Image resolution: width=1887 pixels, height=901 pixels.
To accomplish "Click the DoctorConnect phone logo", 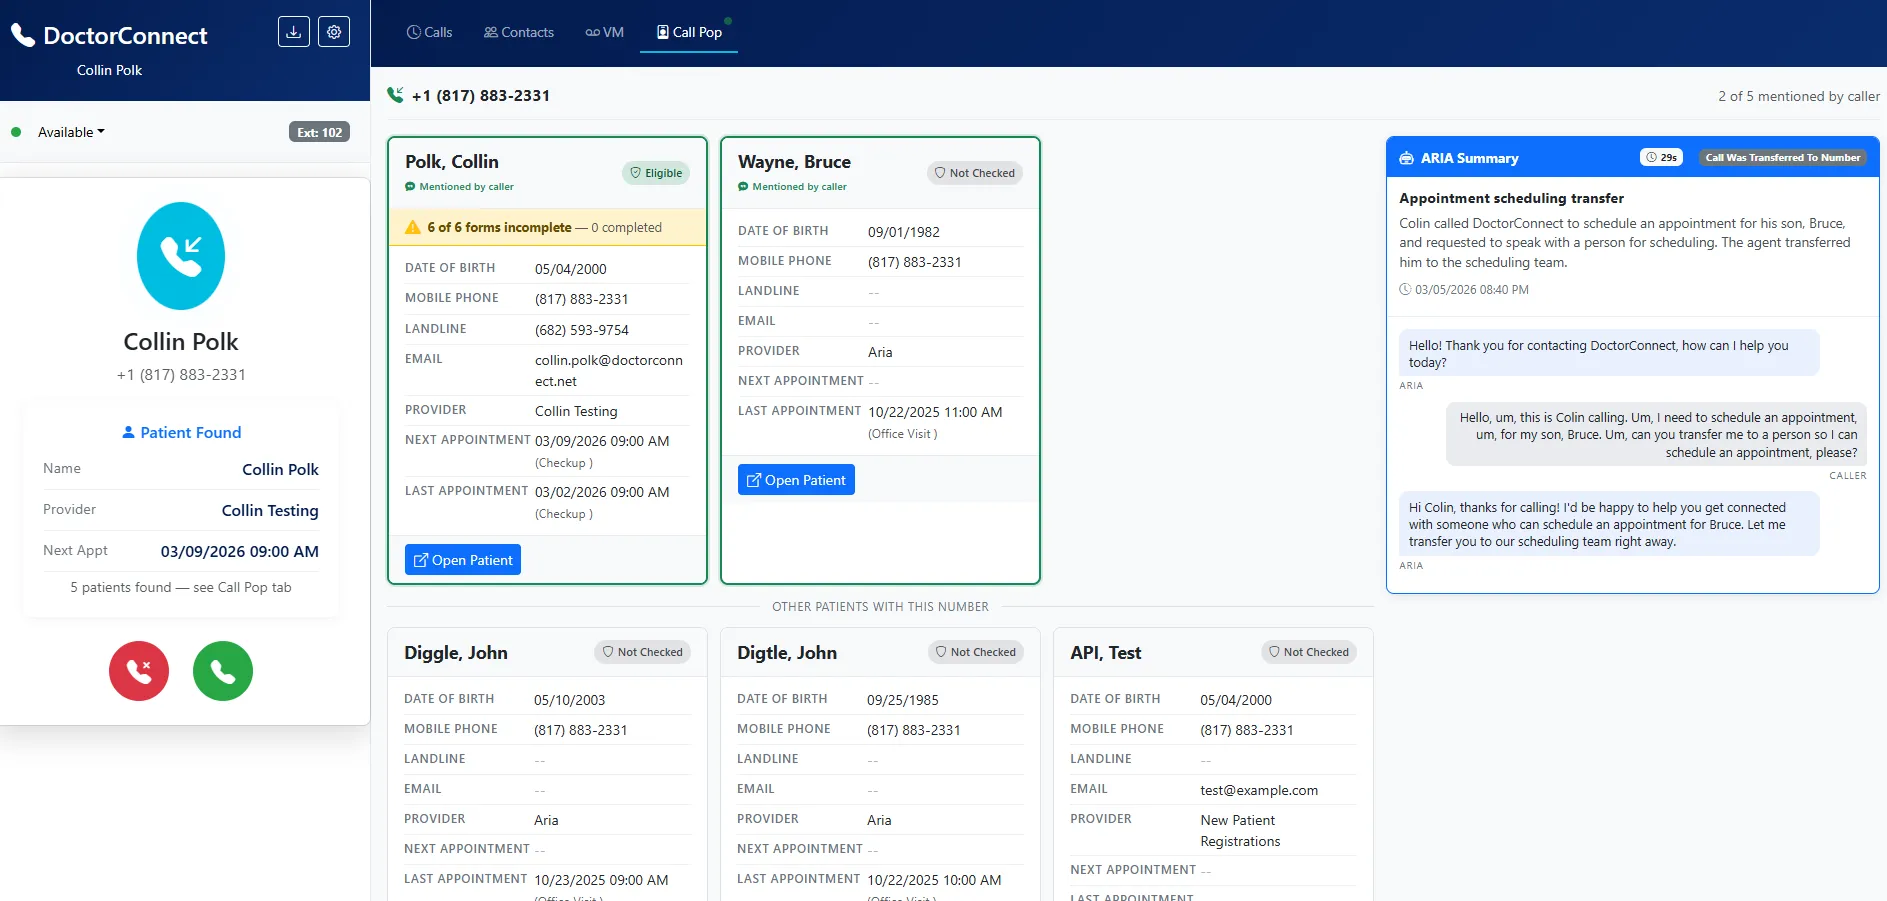I will click(23, 36).
